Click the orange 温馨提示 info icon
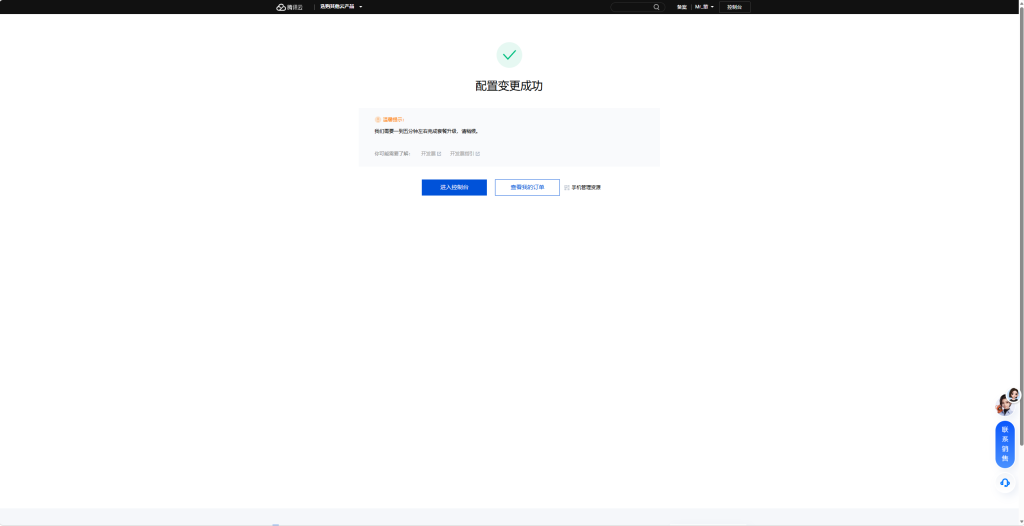The width and height of the screenshot is (1024, 526). click(x=377, y=120)
